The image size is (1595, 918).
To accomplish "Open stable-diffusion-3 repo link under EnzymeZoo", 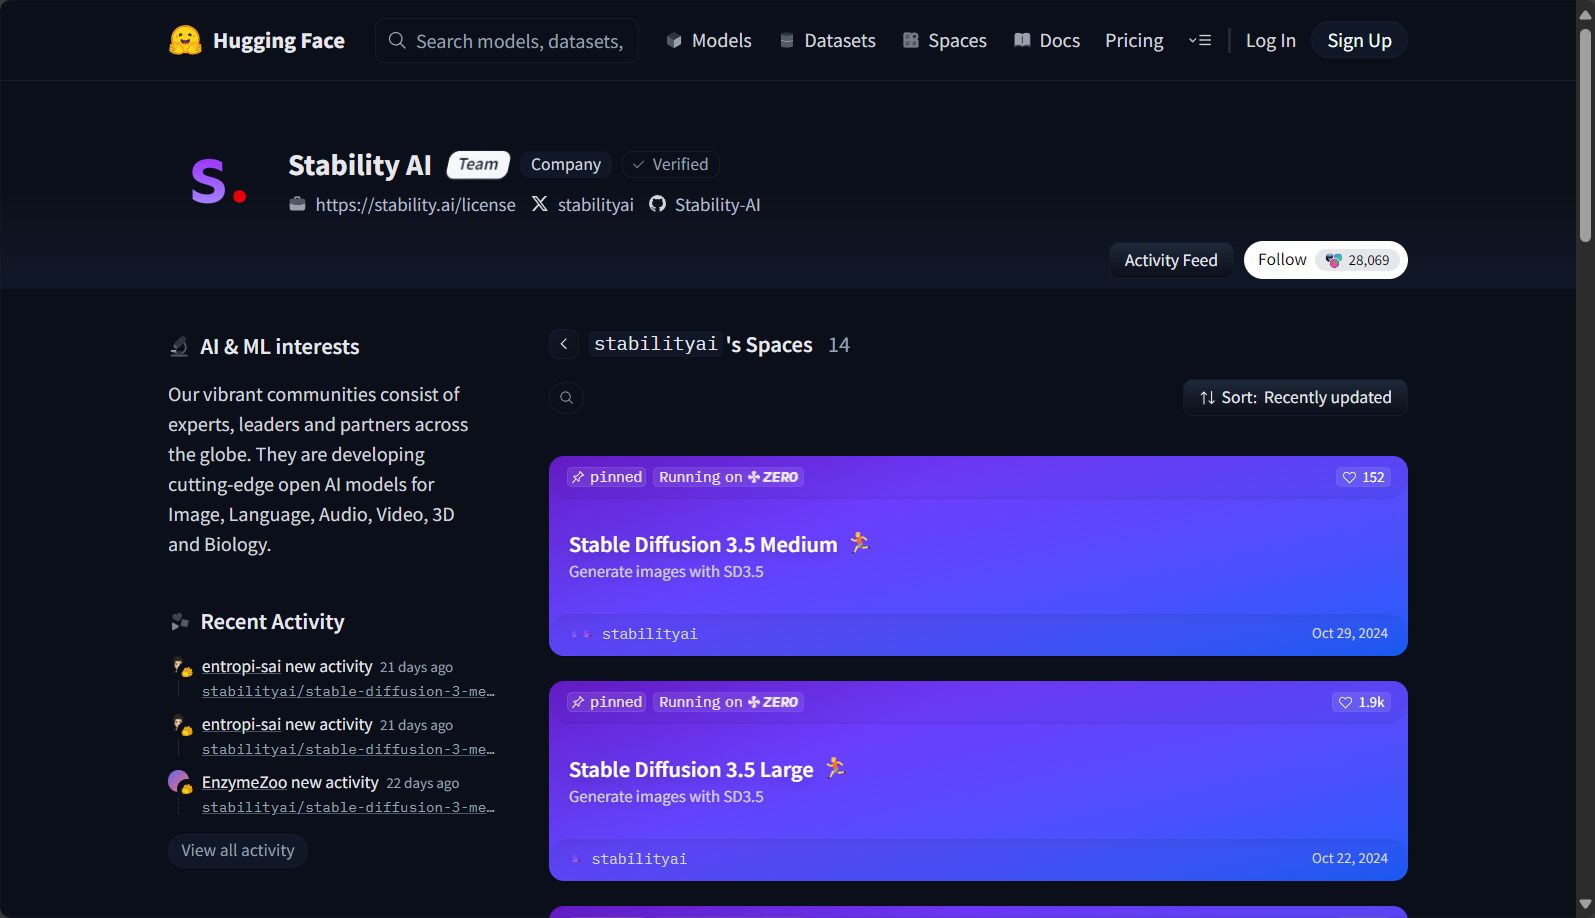I will (348, 807).
